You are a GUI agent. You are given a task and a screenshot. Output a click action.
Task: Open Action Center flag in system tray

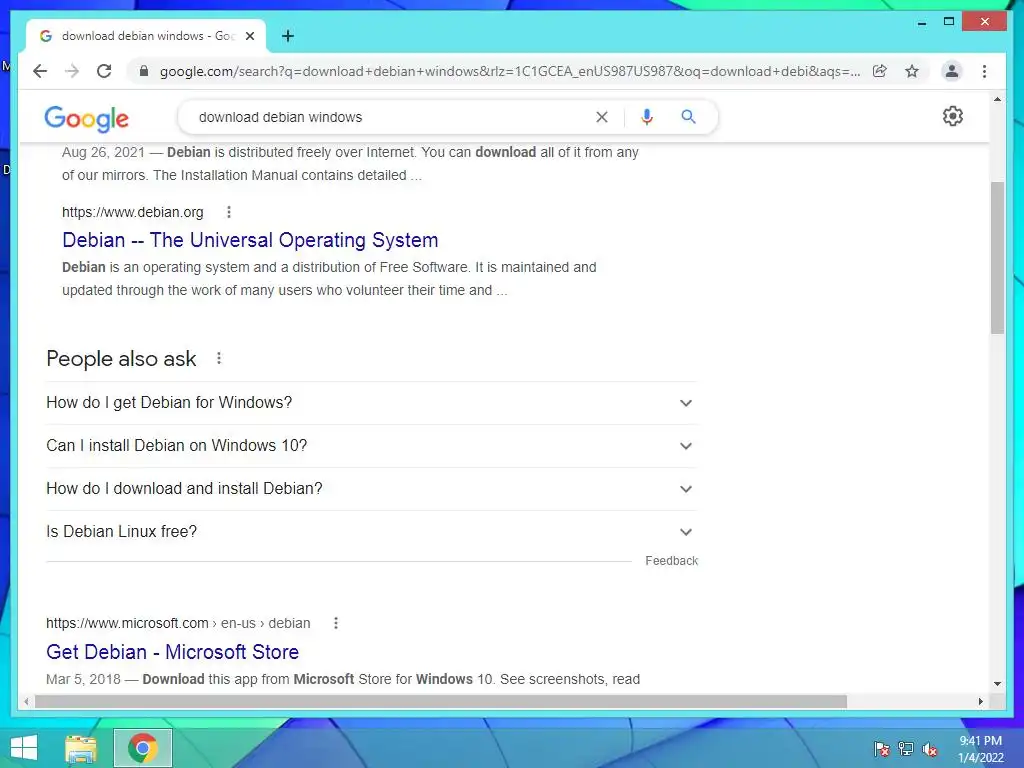881,749
